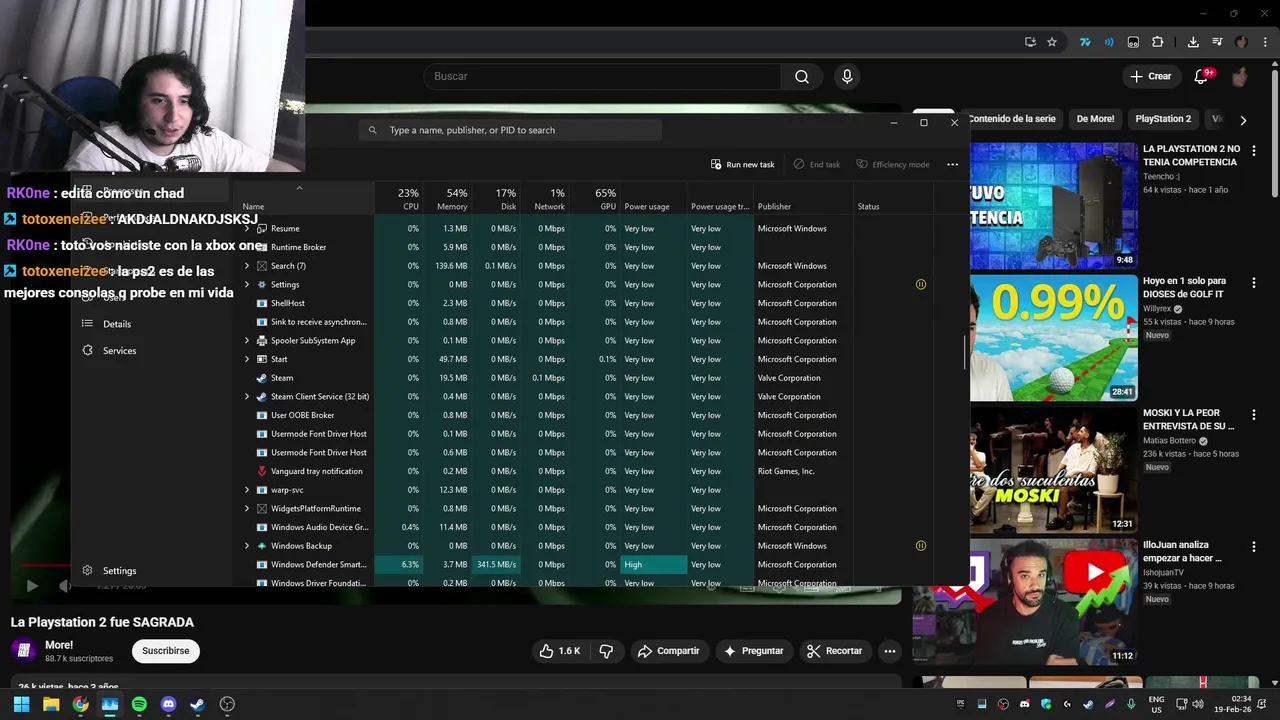This screenshot has width=1280, height=720.
Task: Open options for PLAYSTATION 2 NO TENIA video
Action: click(x=1253, y=151)
